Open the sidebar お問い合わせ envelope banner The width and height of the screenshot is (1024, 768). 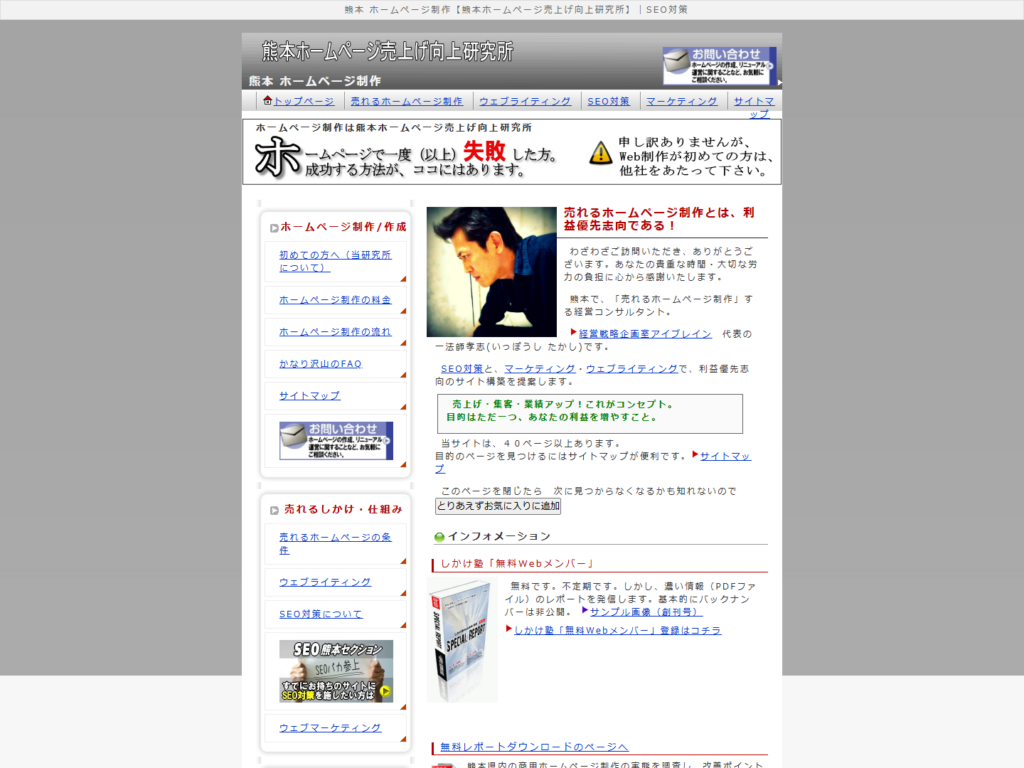(336, 441)
